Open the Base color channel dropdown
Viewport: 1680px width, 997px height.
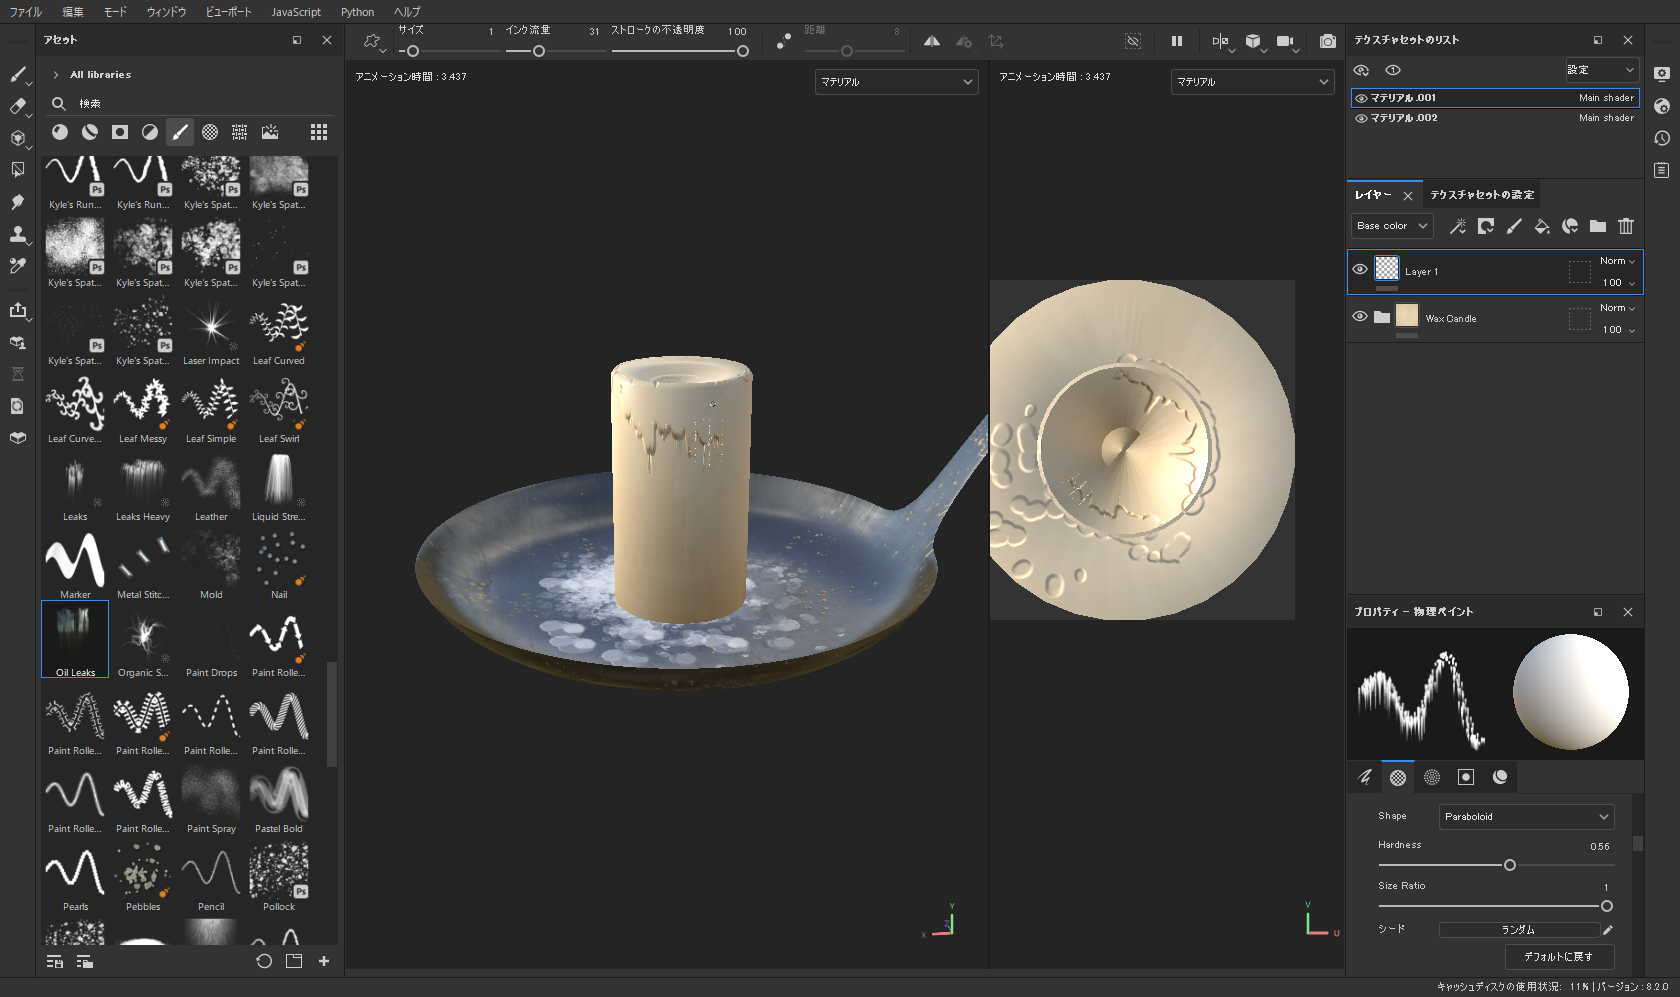(x=1392, y=226)
